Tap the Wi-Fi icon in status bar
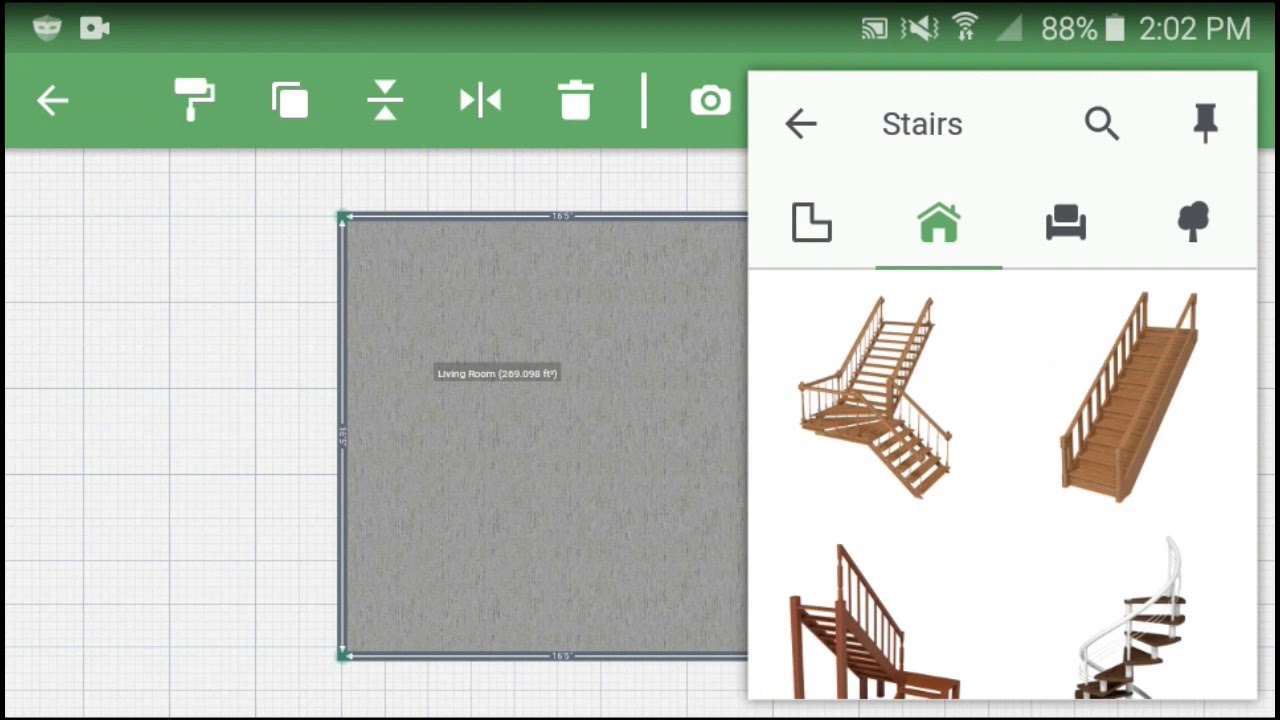The image size is (1280, 720). point(965,28)
